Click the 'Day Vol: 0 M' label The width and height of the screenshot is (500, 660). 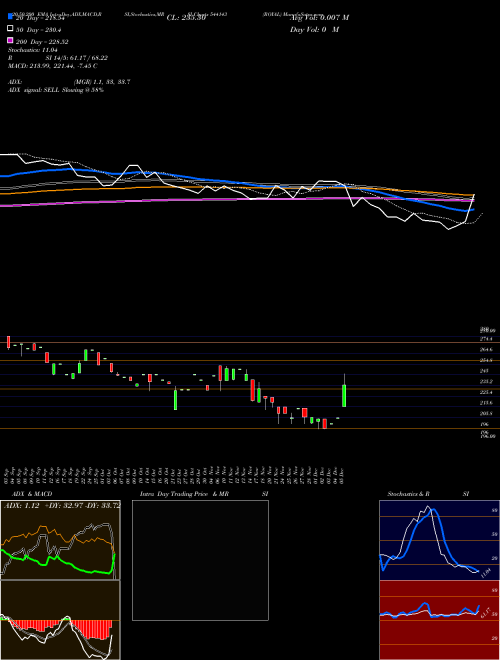point(314,30)
